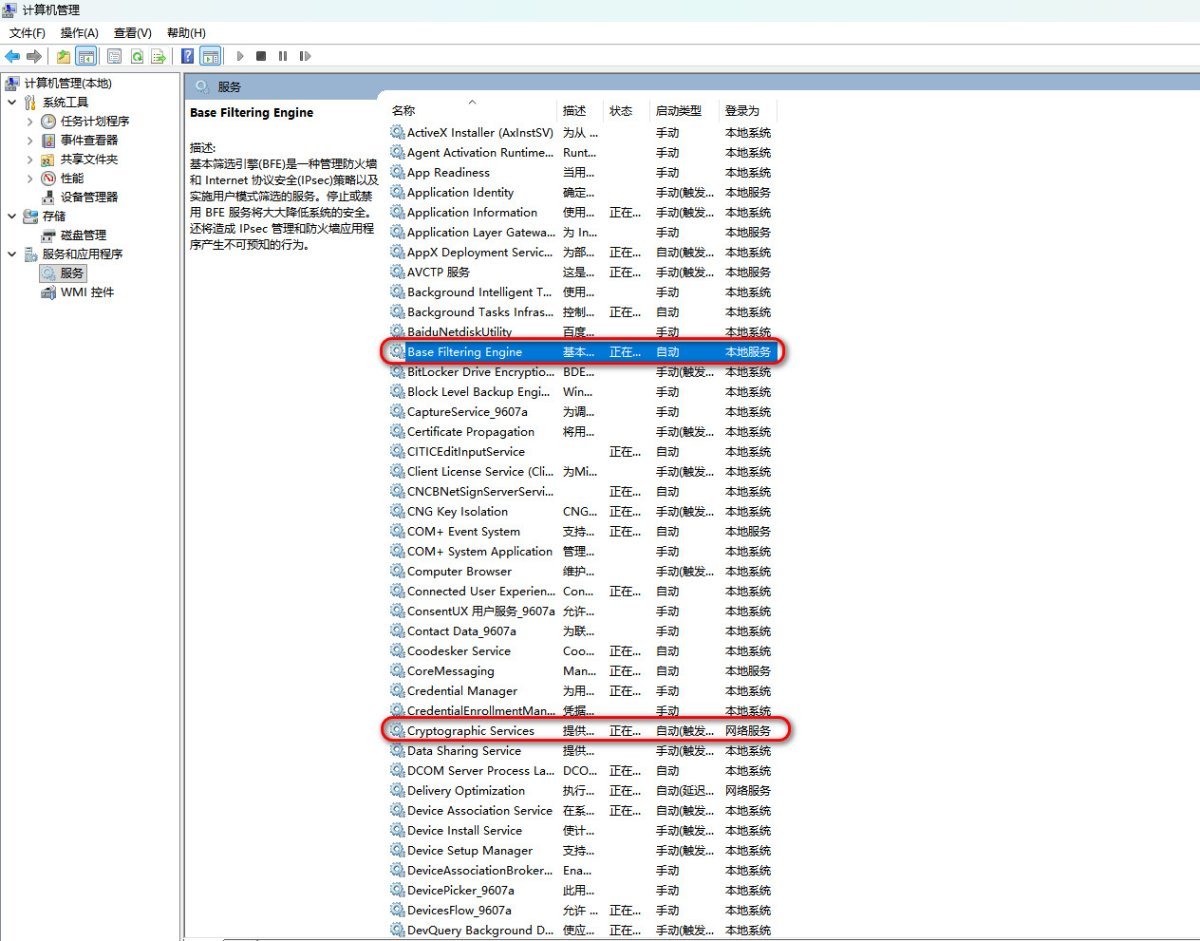Sort services by 名称 column header

point(404,111)
